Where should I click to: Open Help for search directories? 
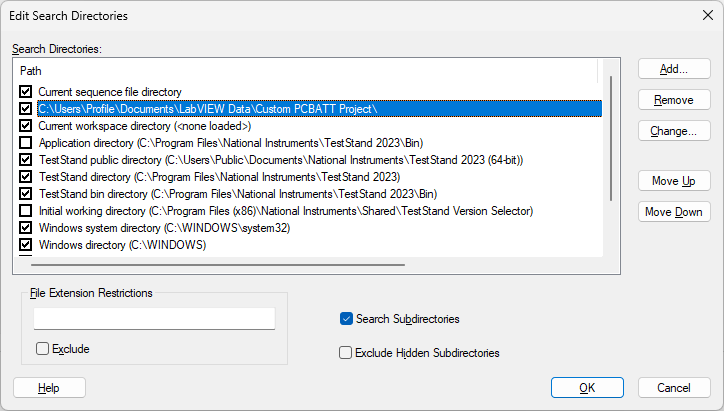(x=49, y=387)
